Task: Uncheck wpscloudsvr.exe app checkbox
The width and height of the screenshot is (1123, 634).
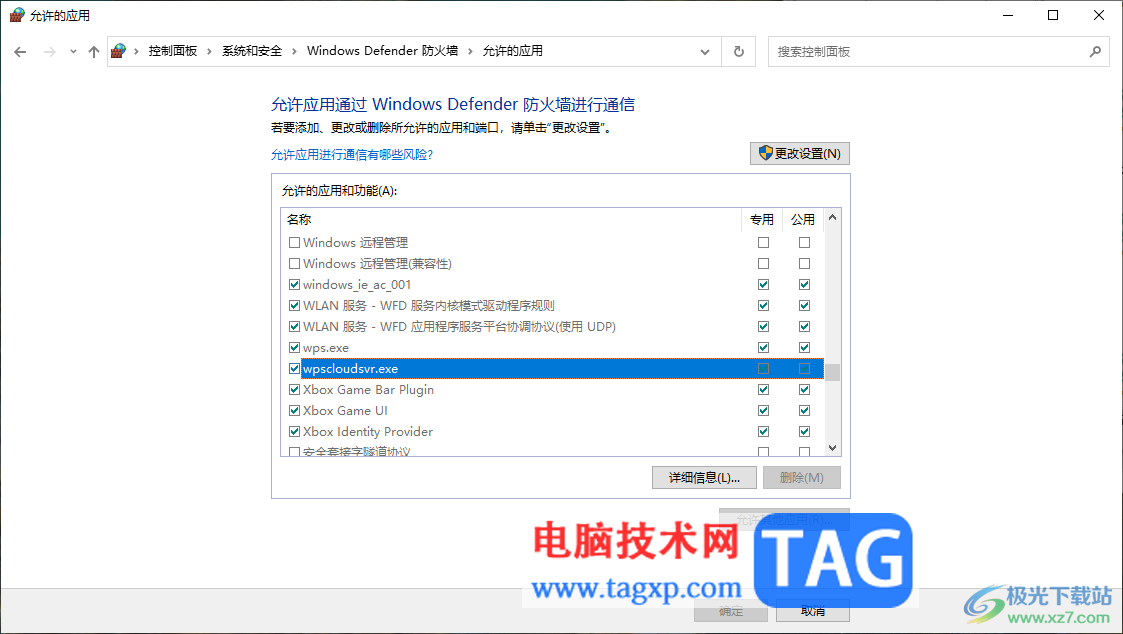Action: pos(294,369)
